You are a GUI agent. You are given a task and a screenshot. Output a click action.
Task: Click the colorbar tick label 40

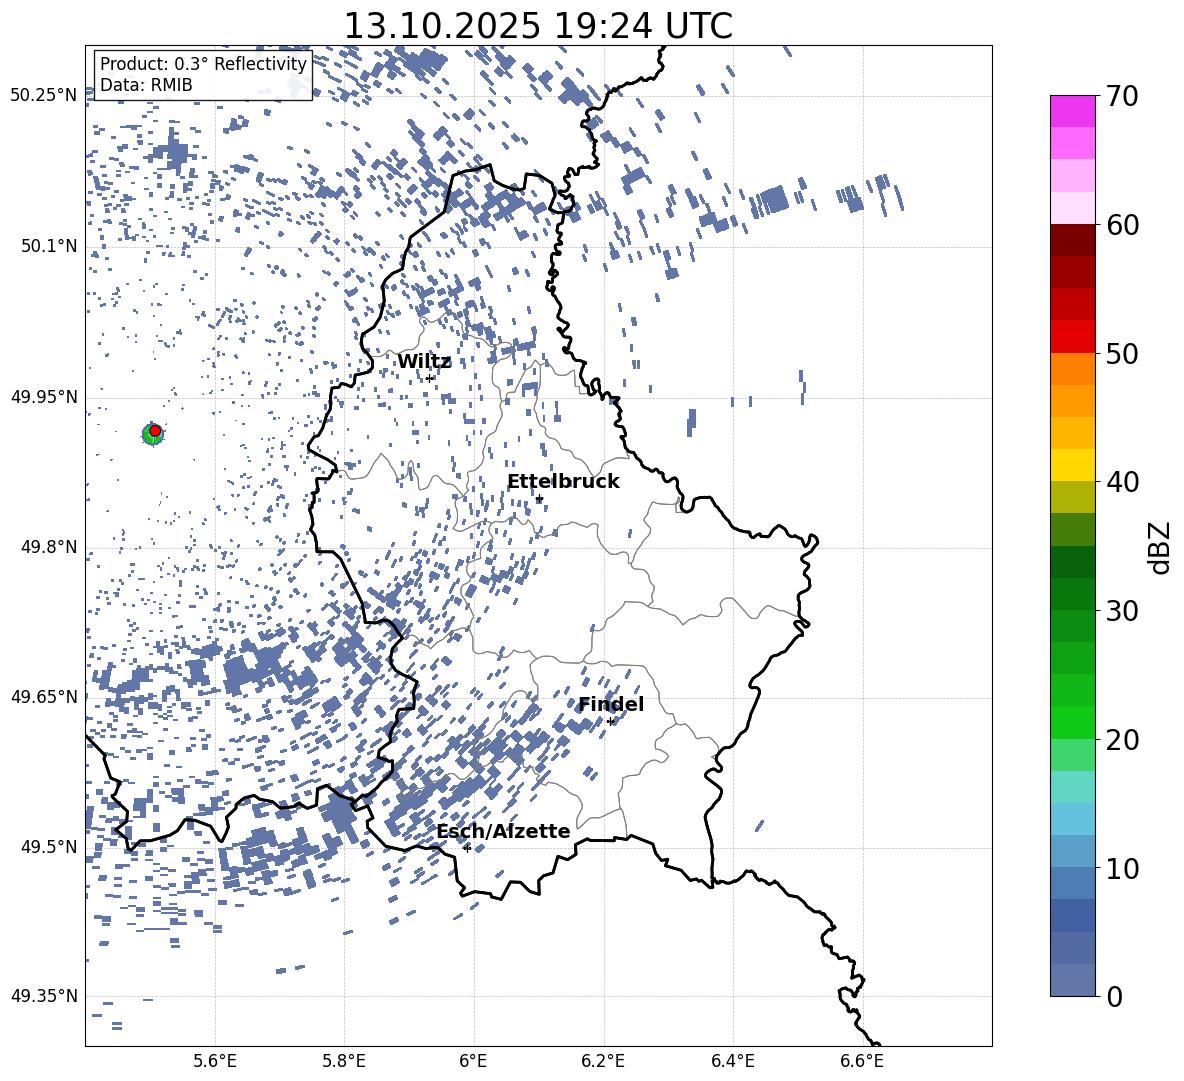[1122, 482]
